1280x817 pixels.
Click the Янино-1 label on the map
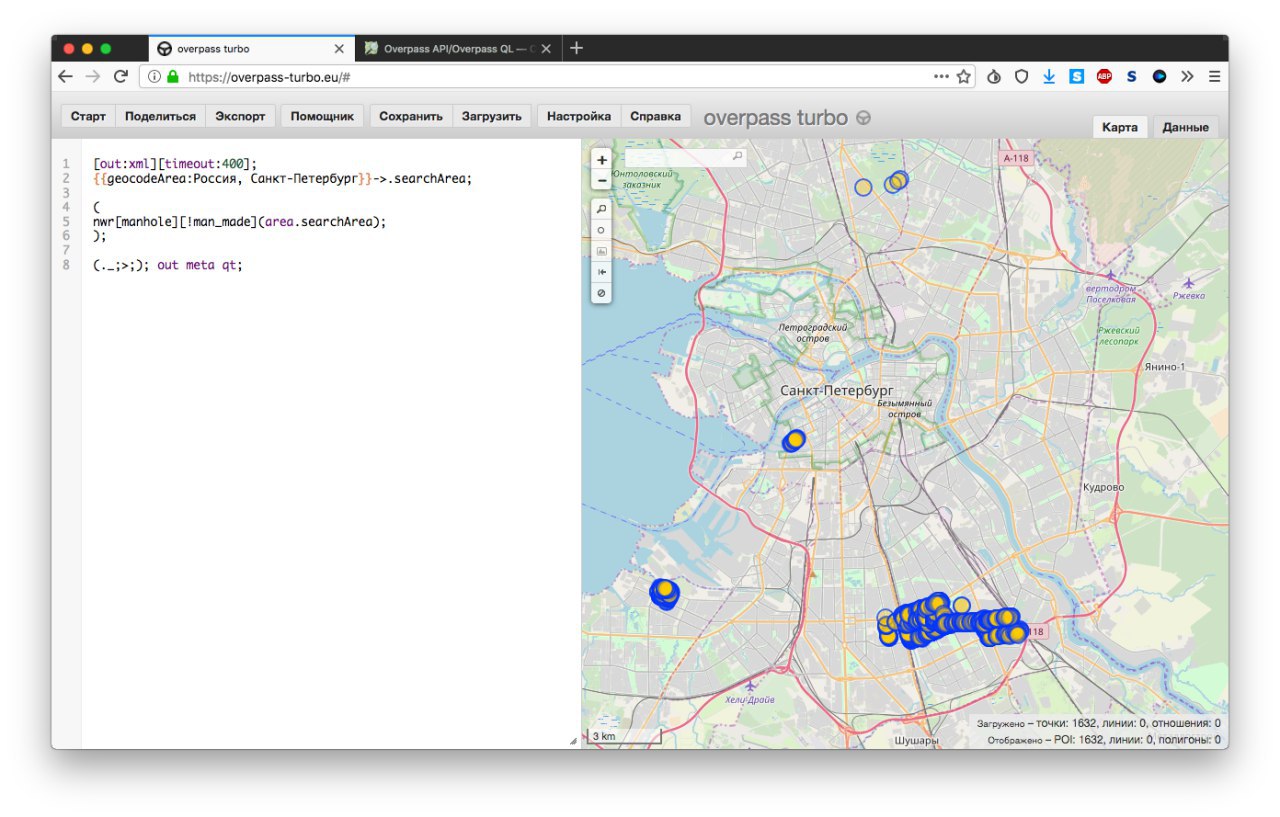click(x=1165, y=367)
